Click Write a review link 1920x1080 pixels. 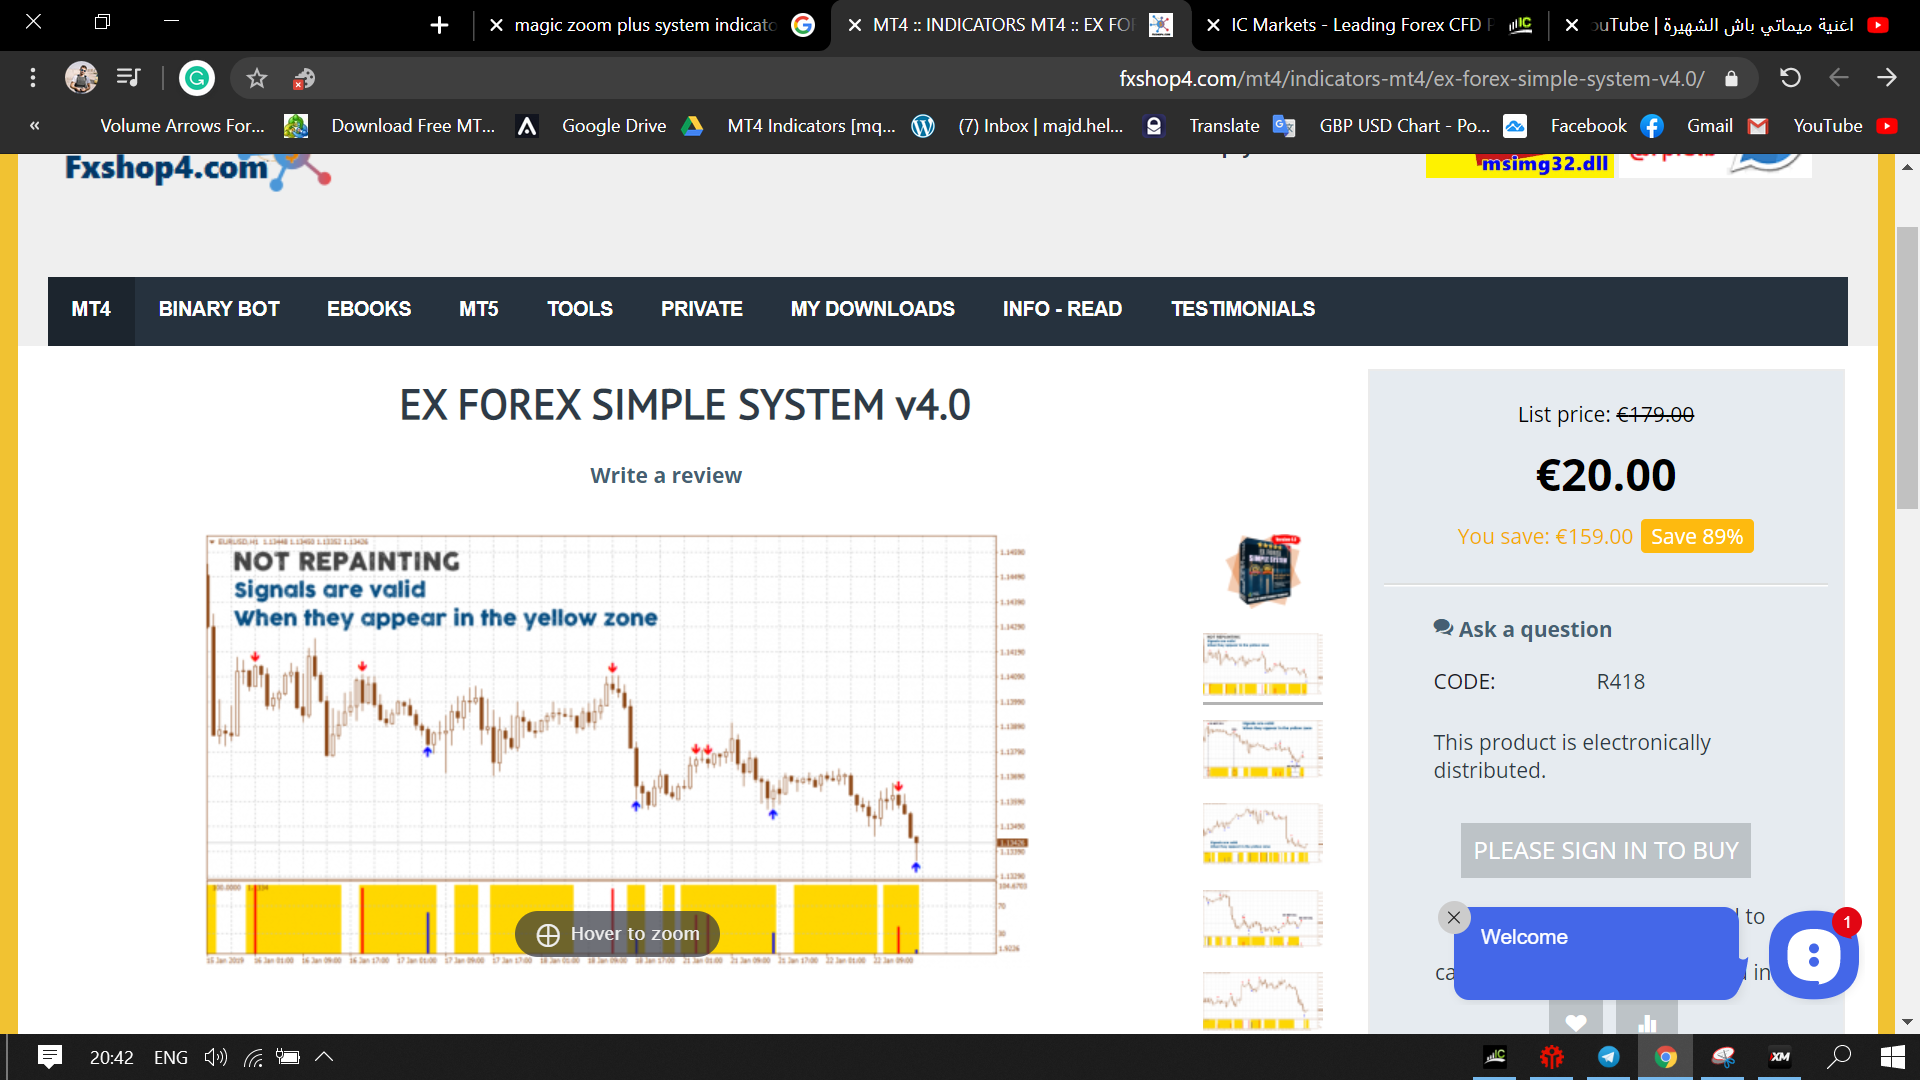click(x=666, y=476)
